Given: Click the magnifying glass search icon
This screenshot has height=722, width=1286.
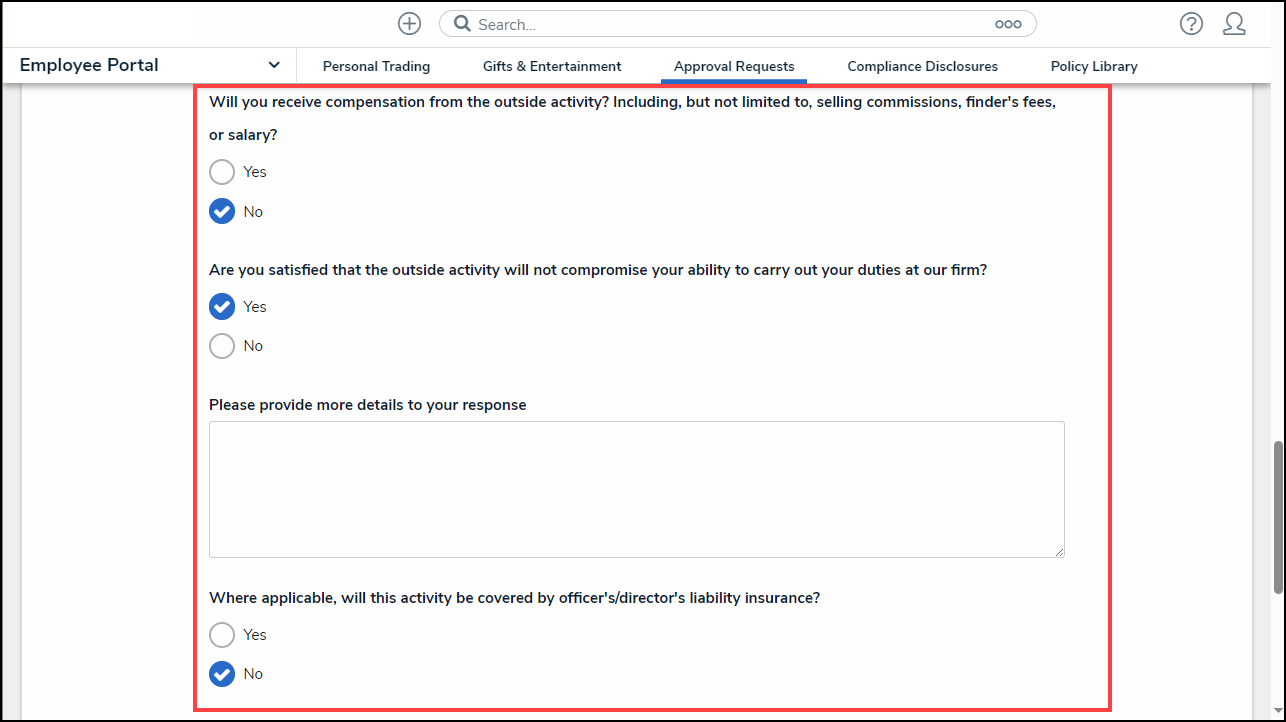Looking at the screenshot, I should (461, 23).
